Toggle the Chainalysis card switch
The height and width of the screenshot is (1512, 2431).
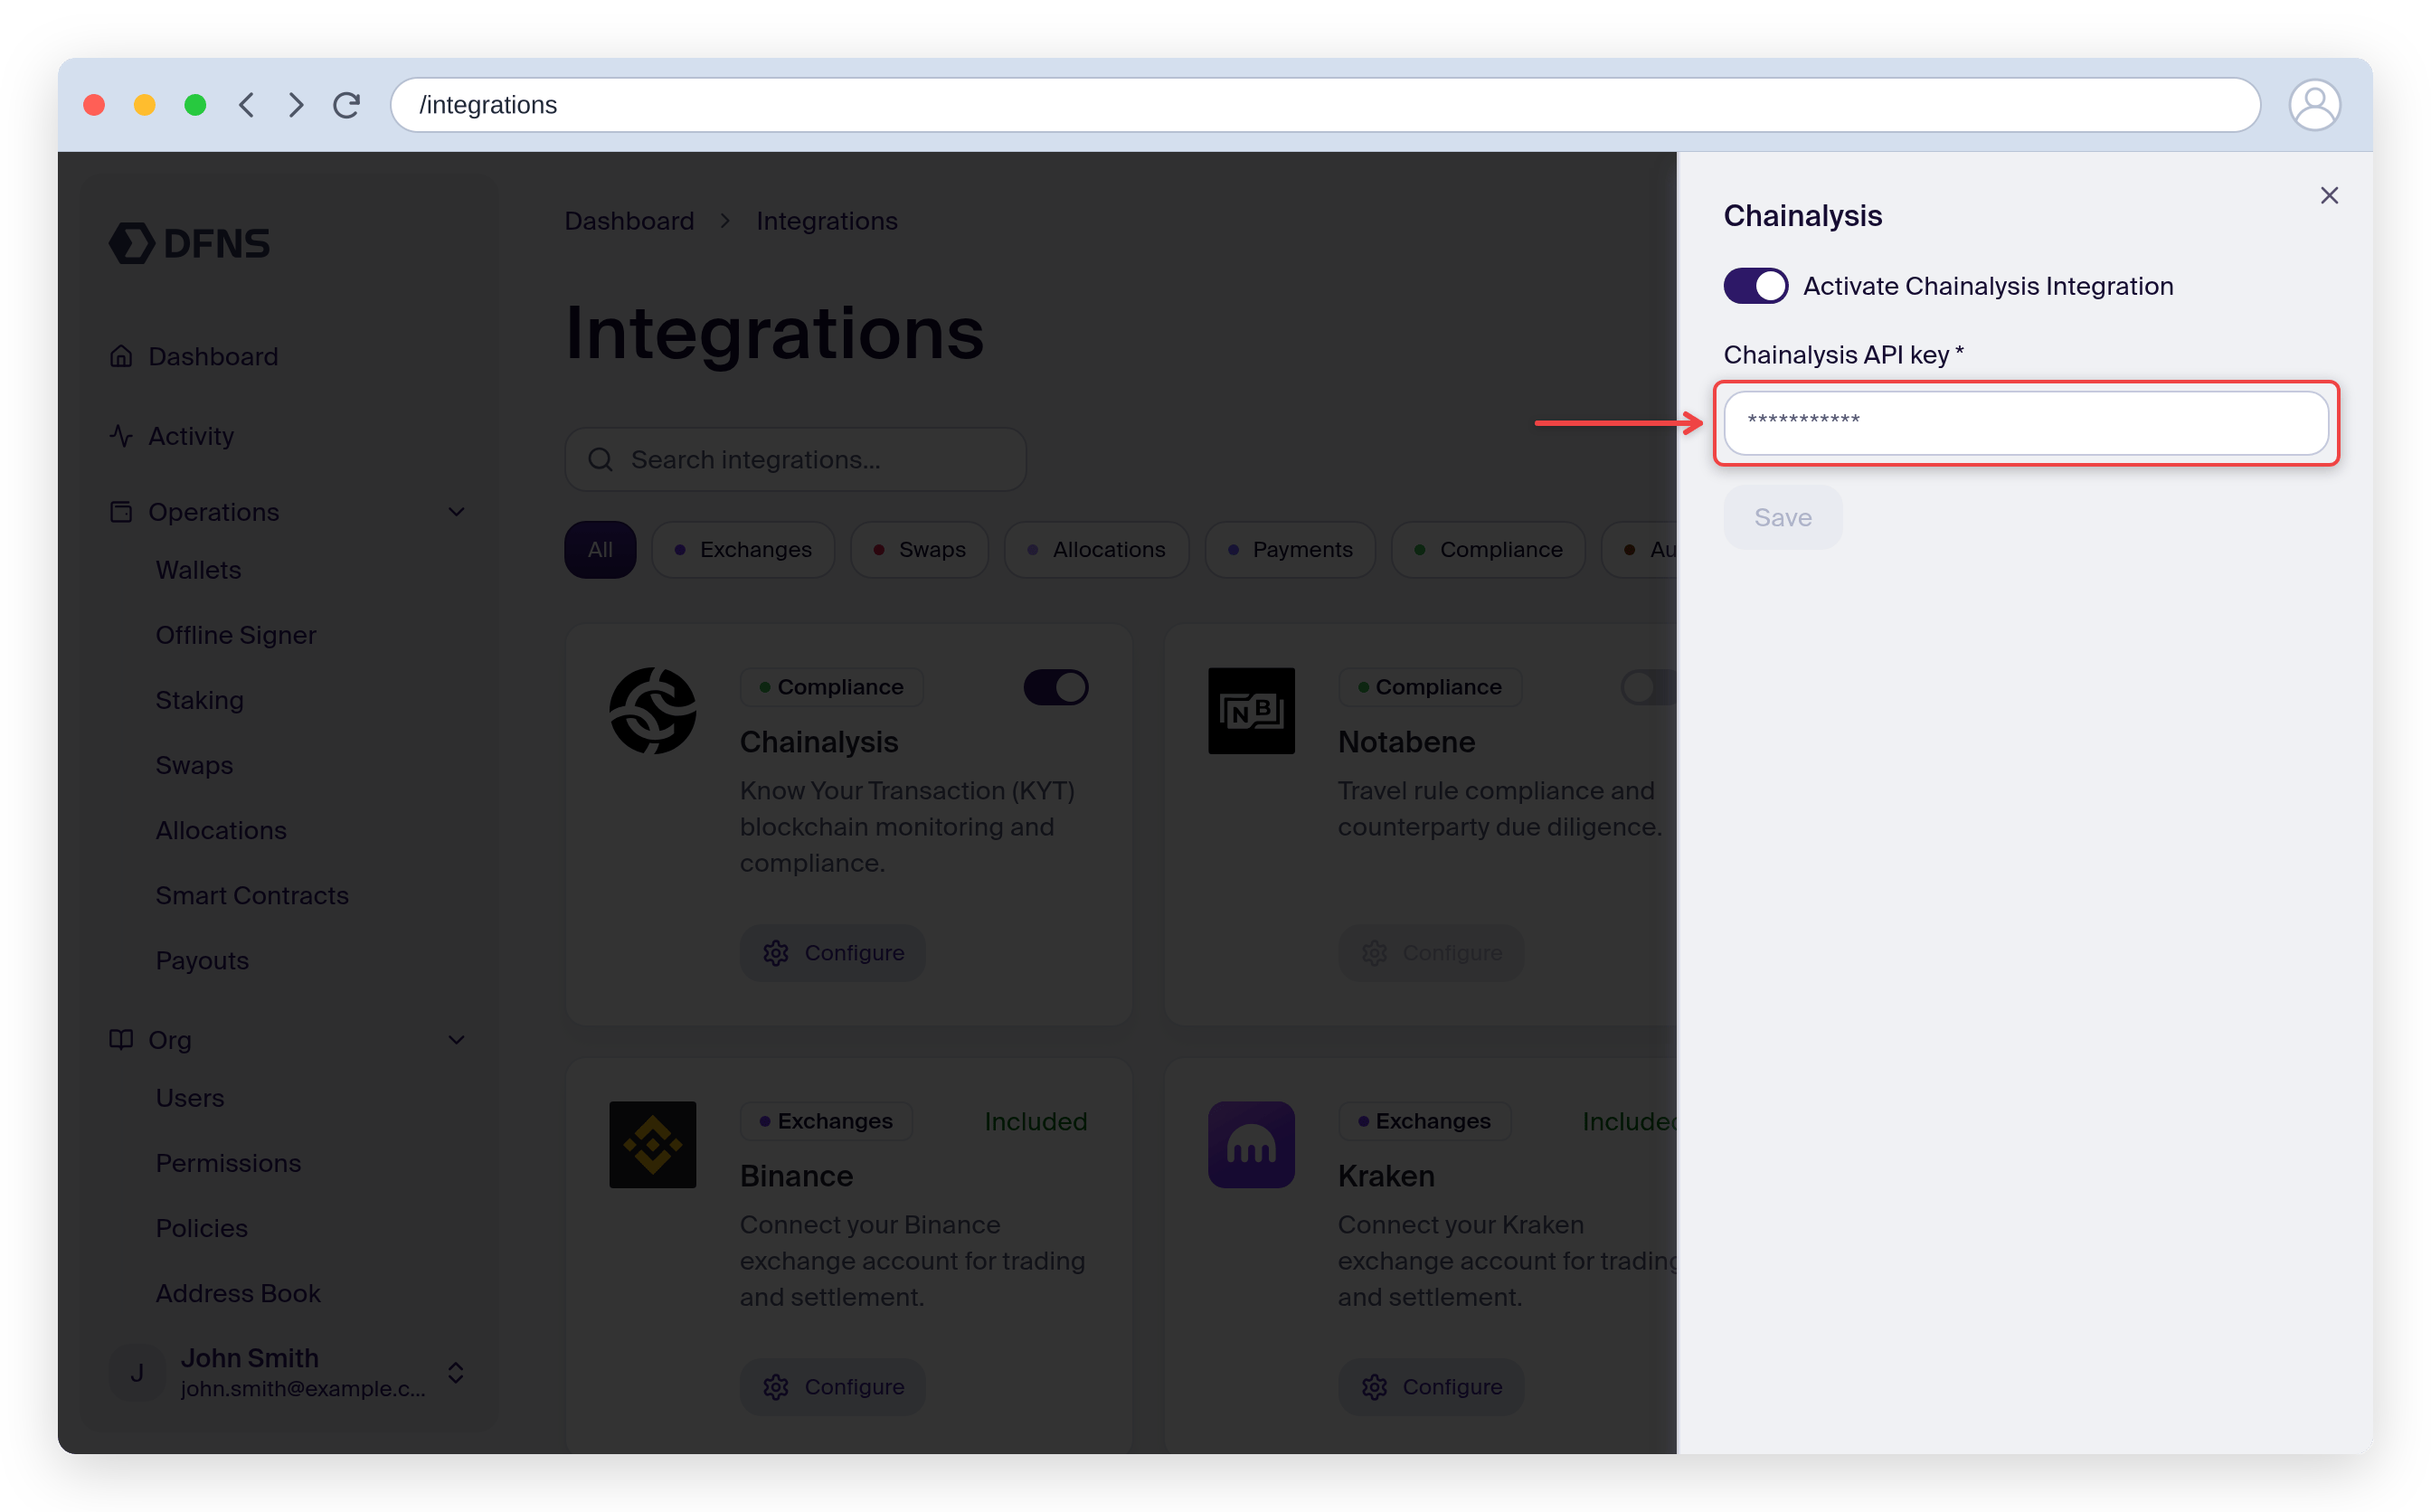click(x=1056, y=687)
